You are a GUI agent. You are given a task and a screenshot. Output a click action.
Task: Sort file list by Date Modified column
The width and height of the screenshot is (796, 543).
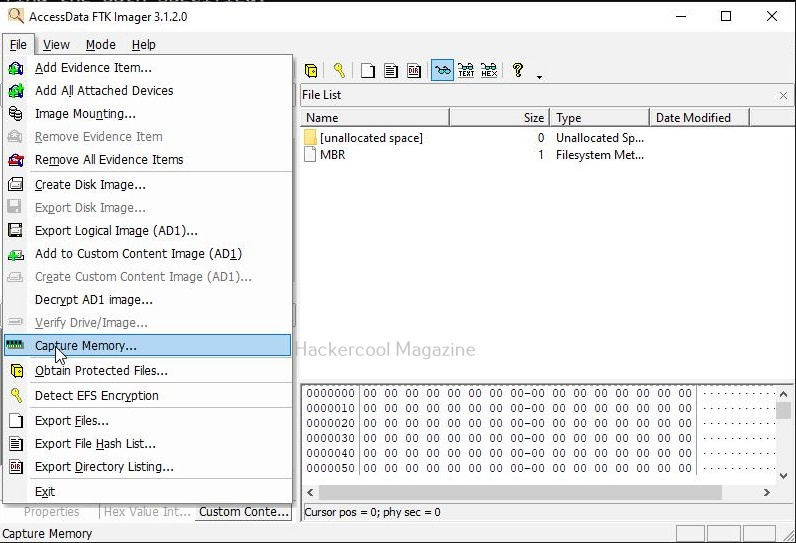(698, 117)
